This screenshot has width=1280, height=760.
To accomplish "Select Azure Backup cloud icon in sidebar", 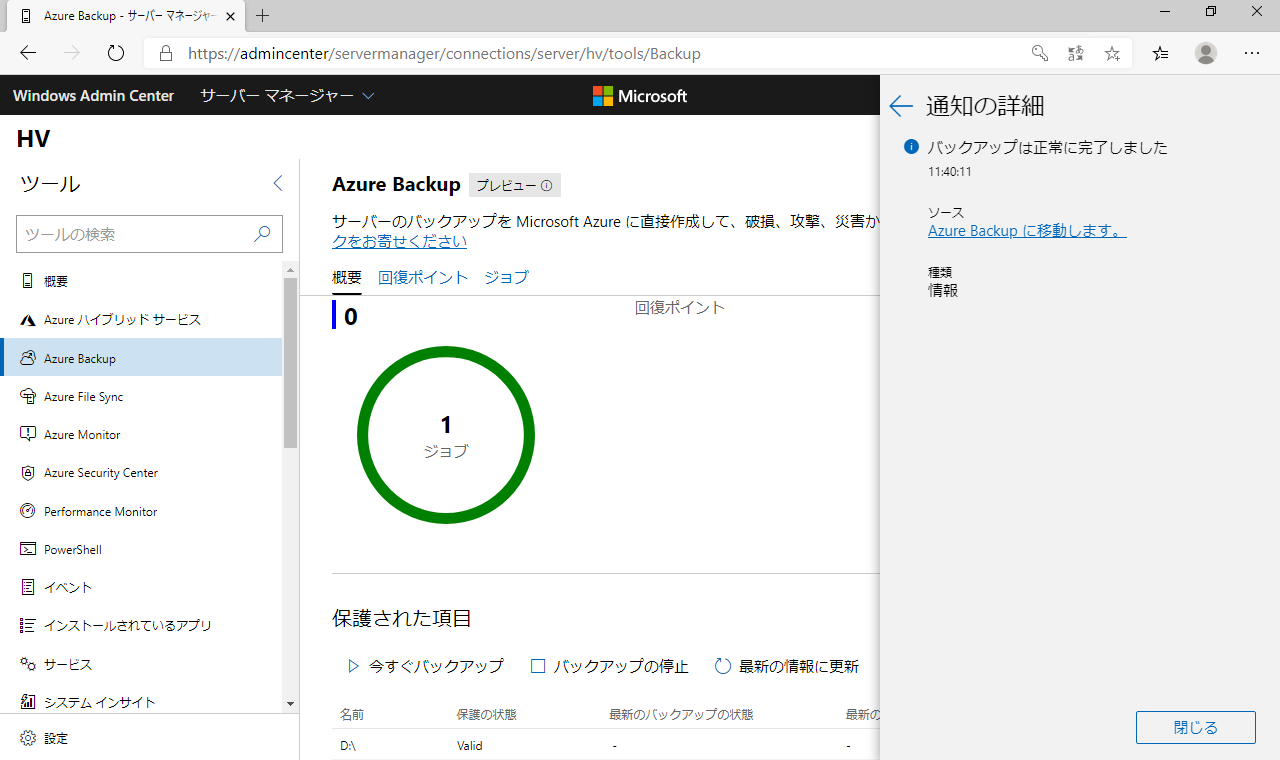I will point(27,358).
